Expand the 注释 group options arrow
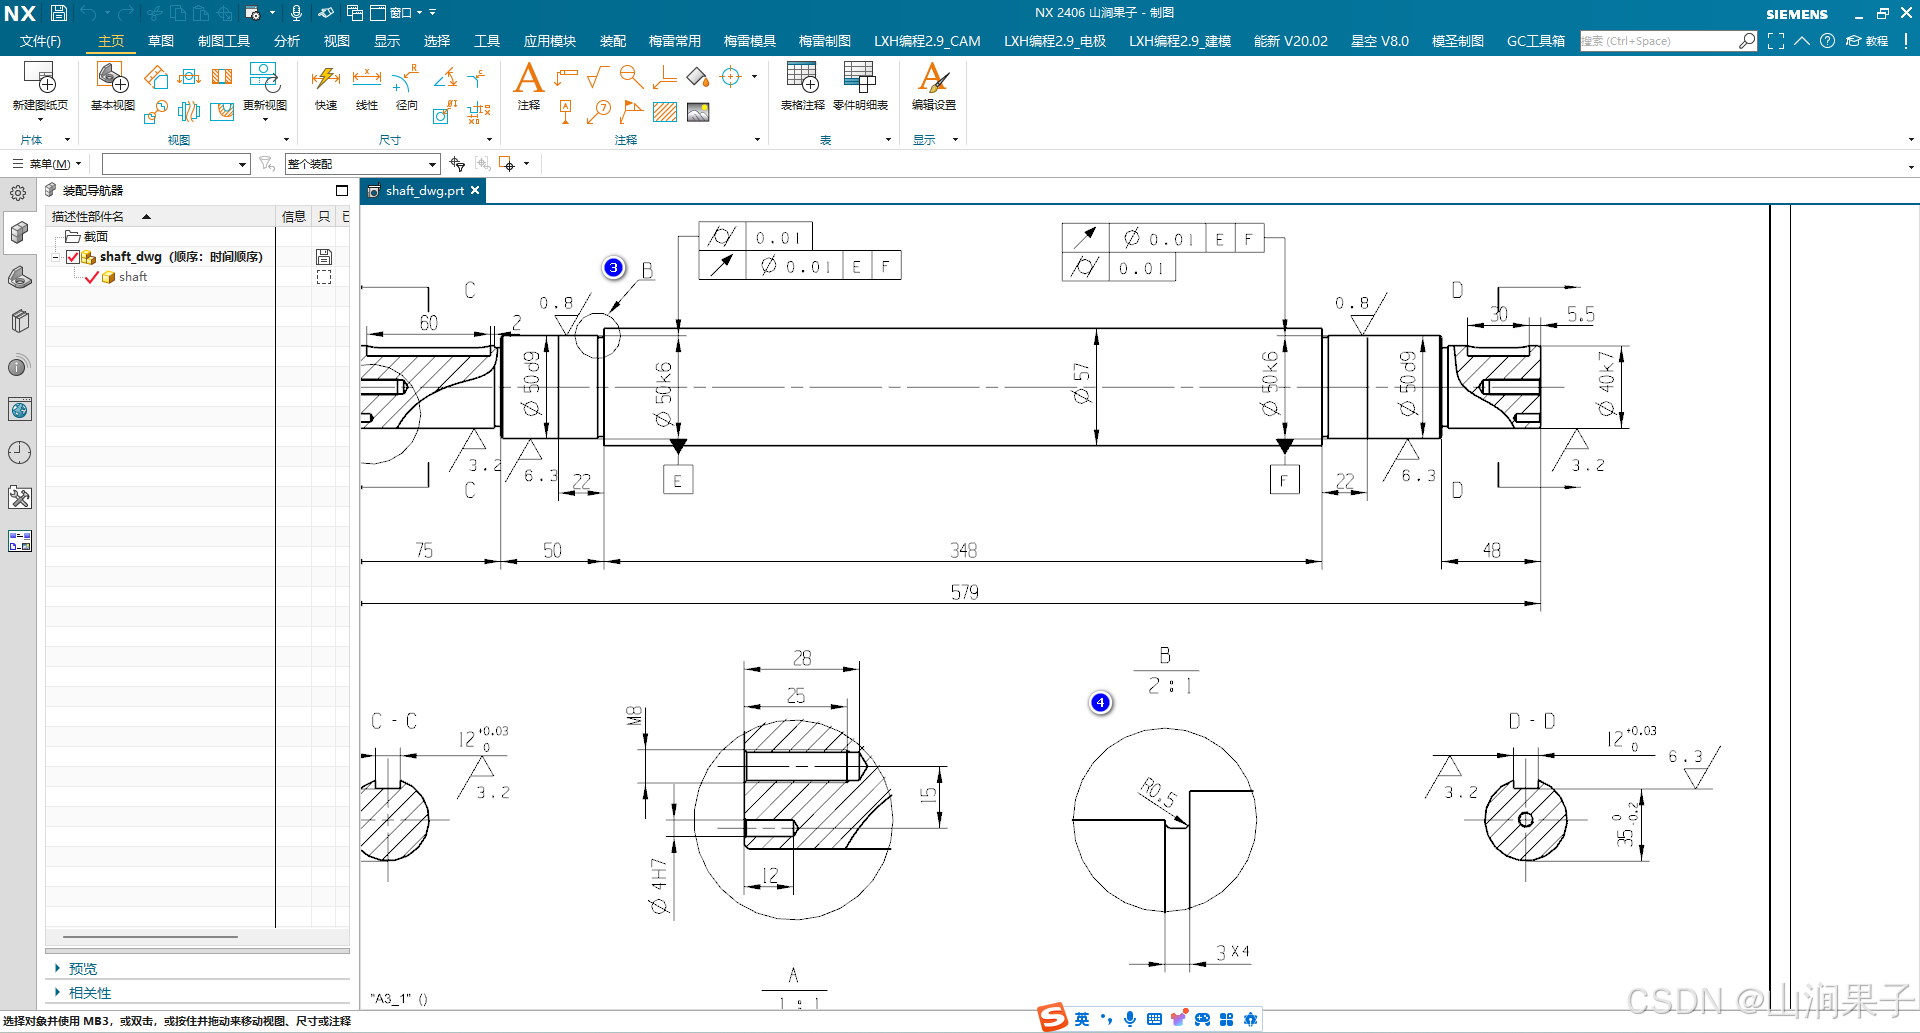Screen dimensions: 1920x1033 click(x=757, y=140)
